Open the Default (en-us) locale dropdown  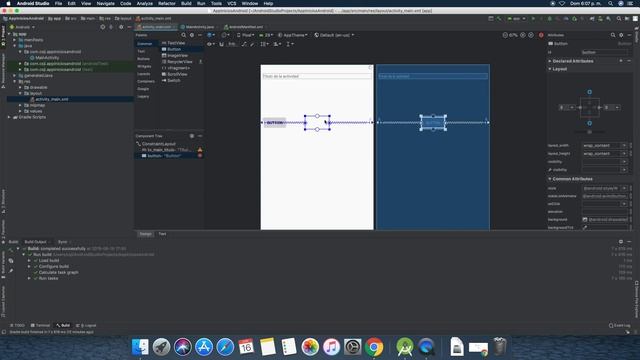(x=334, y=35)
